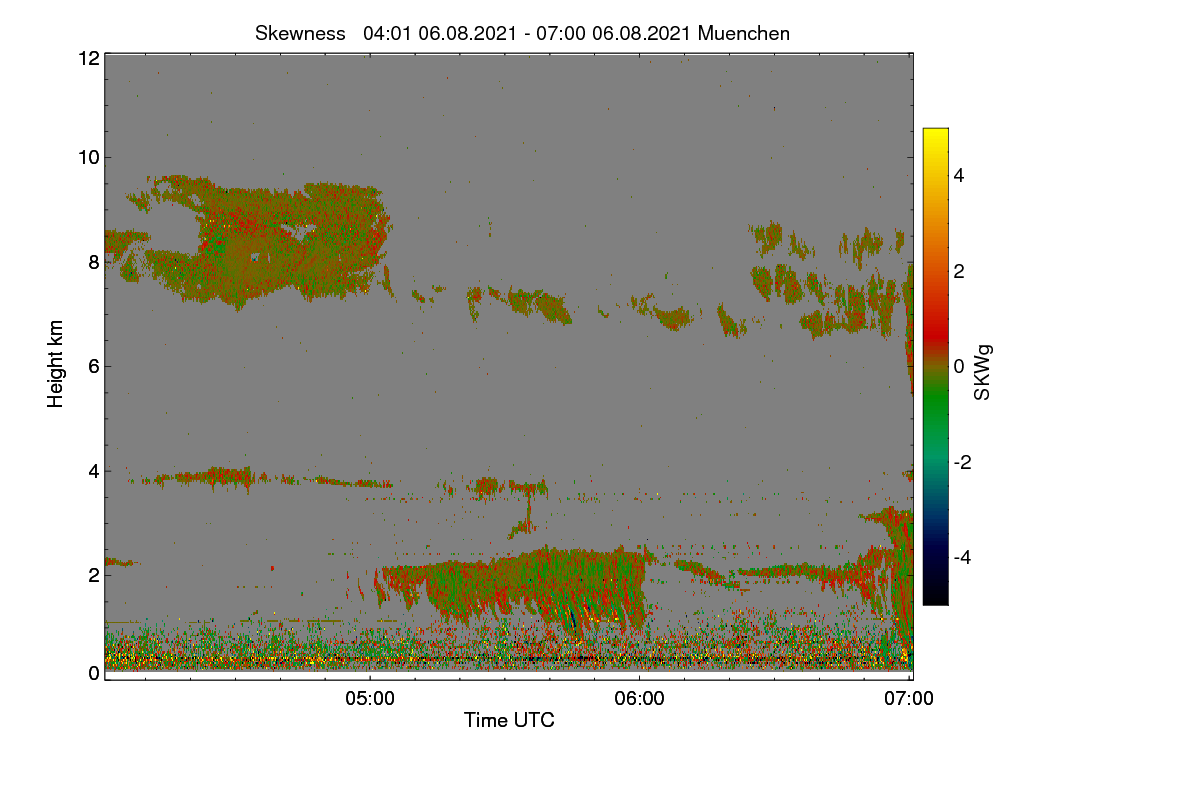The image size is (1200, 800).
Task: Click the "Height km" y-axis label
Action: [x=56, y=364]
